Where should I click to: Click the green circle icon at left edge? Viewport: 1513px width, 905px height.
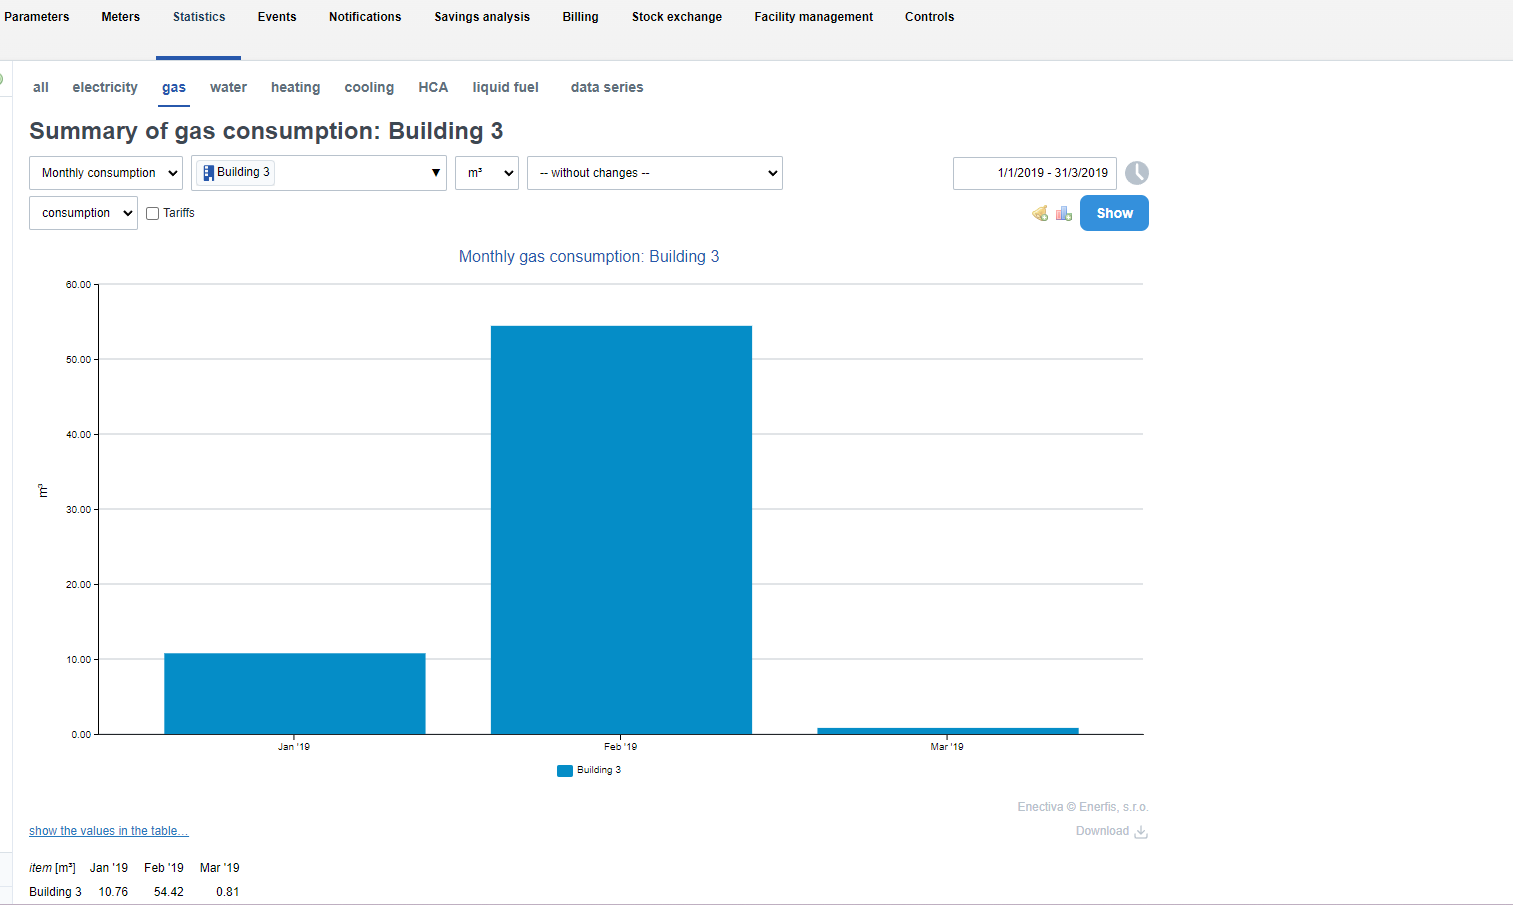pyautogui.click(x=2, y=79)
